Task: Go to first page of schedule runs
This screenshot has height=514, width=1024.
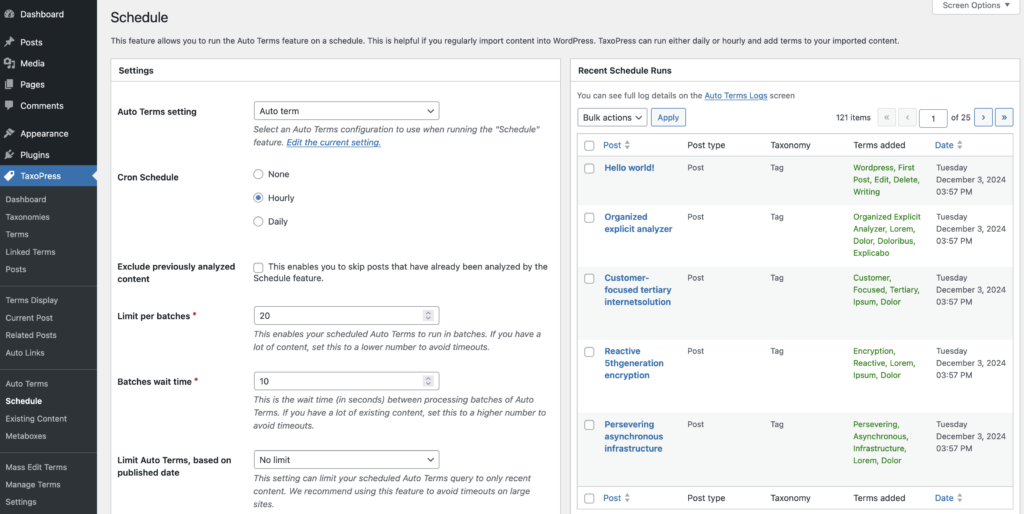Action: (x=886, y=118)
